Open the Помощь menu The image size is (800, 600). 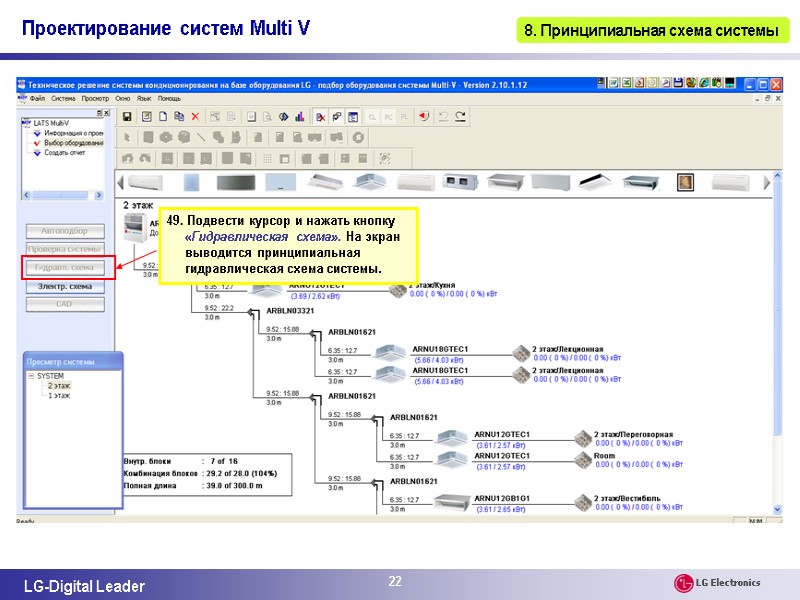pyautogui.click(x=169, y=98)
